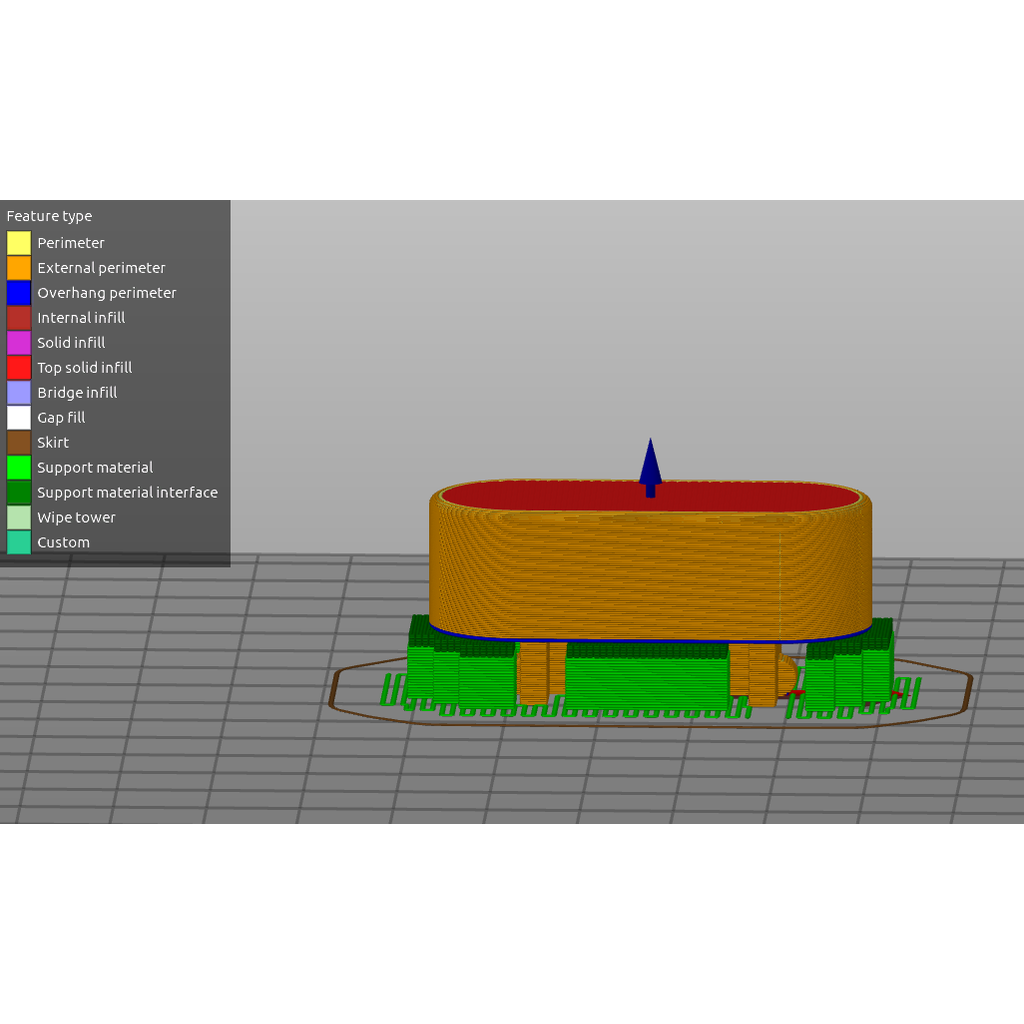Click the Internal infill legend swatch

19,318
